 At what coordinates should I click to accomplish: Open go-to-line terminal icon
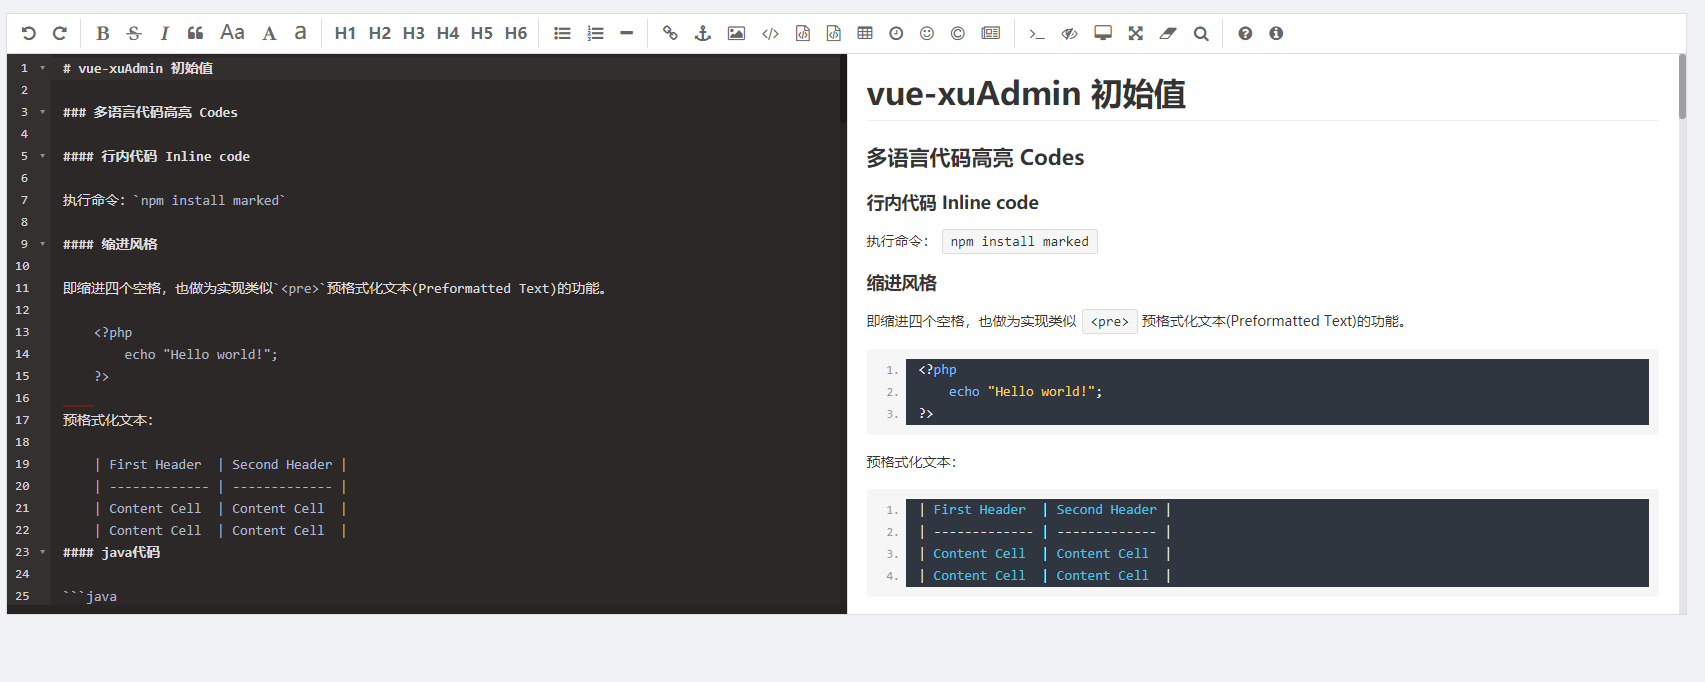click(1037, 33)
